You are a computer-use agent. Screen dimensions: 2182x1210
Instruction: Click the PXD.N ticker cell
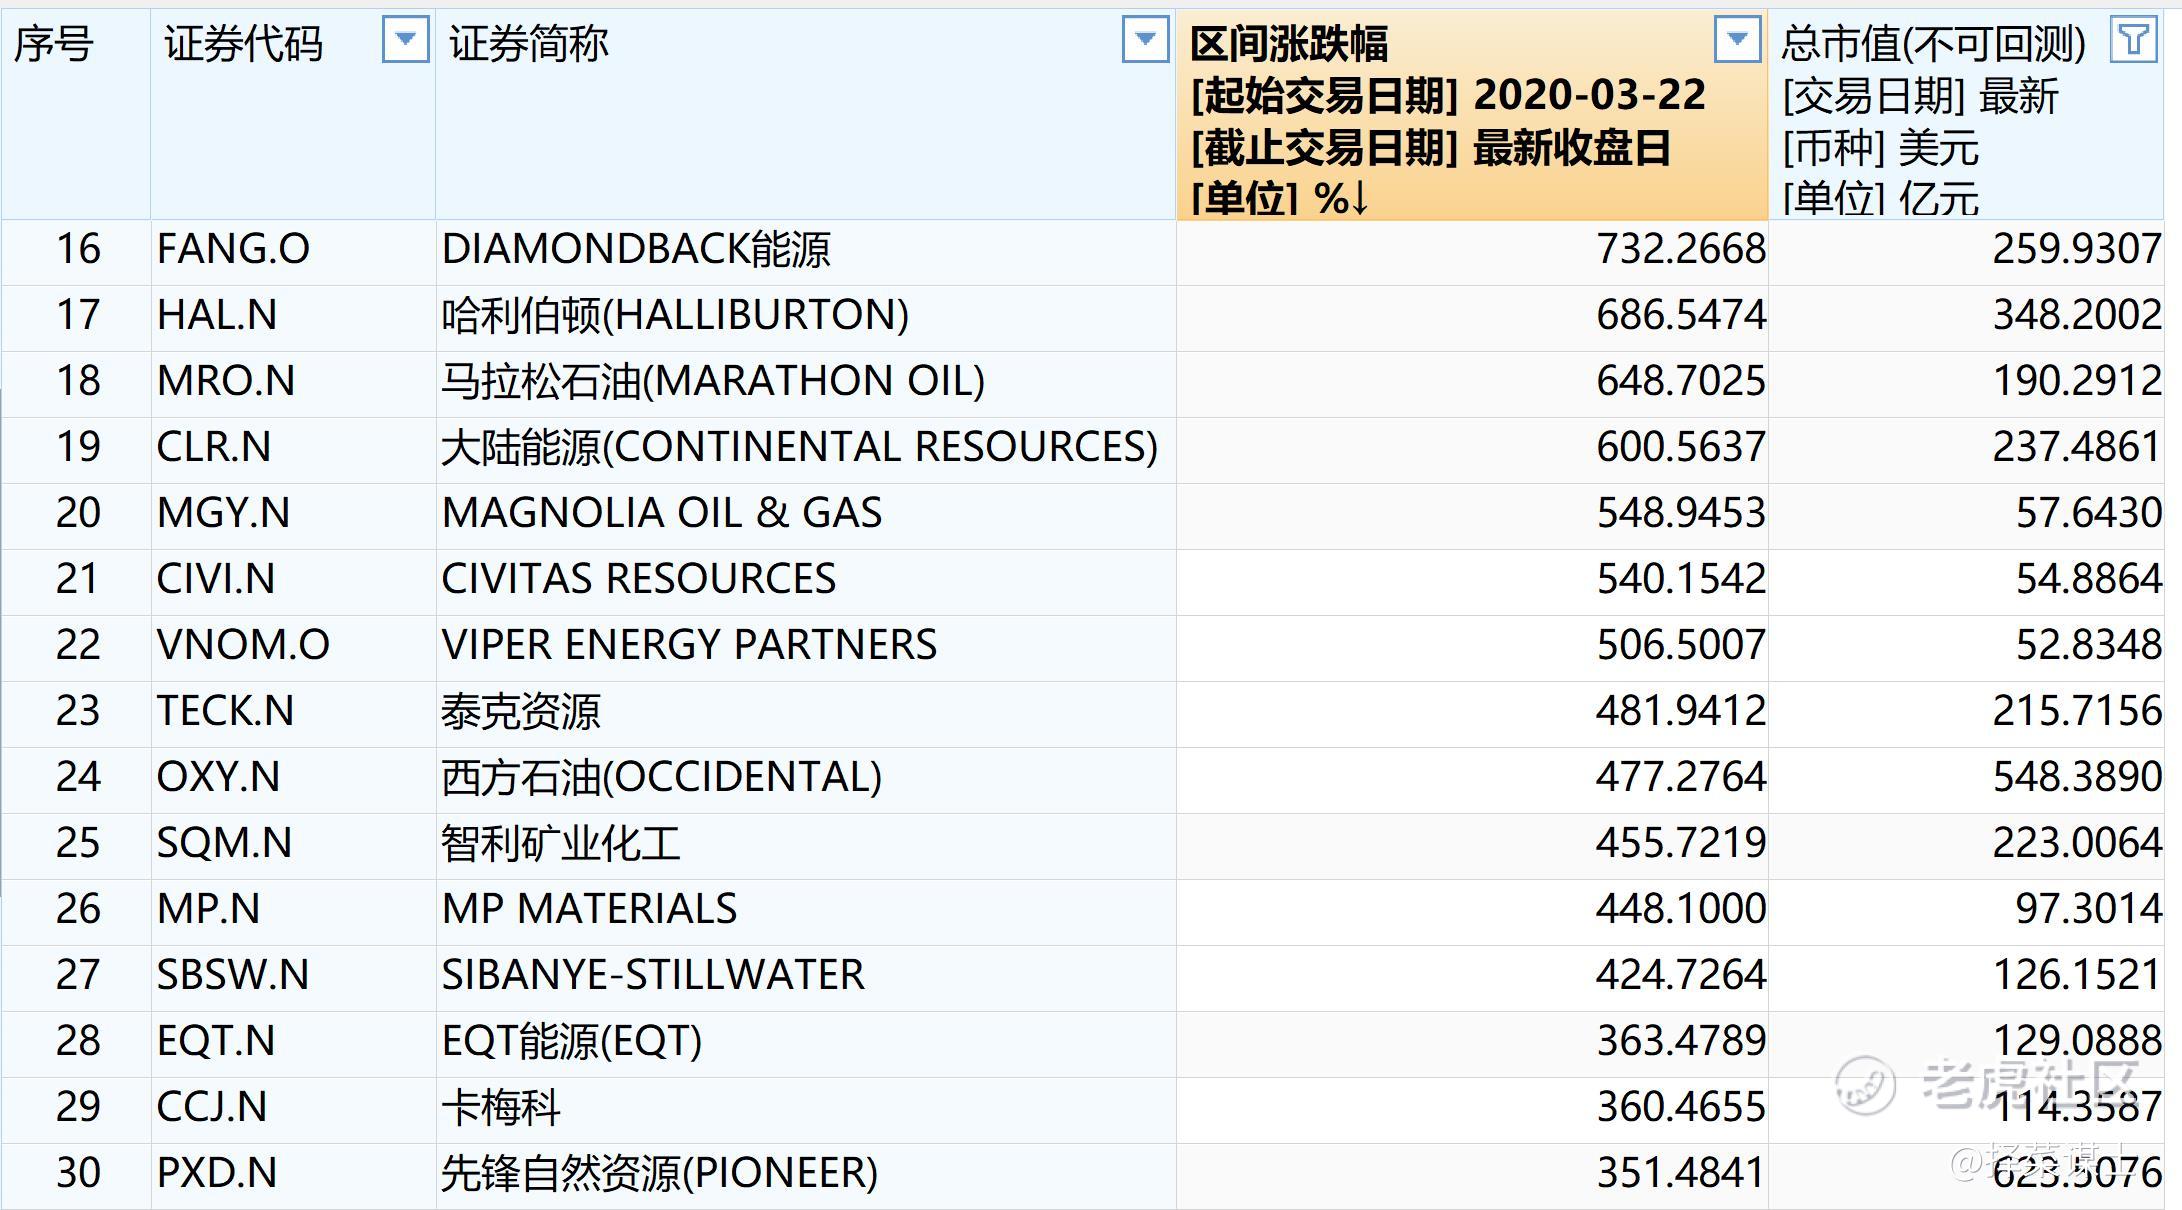(x=217, y=1173)
